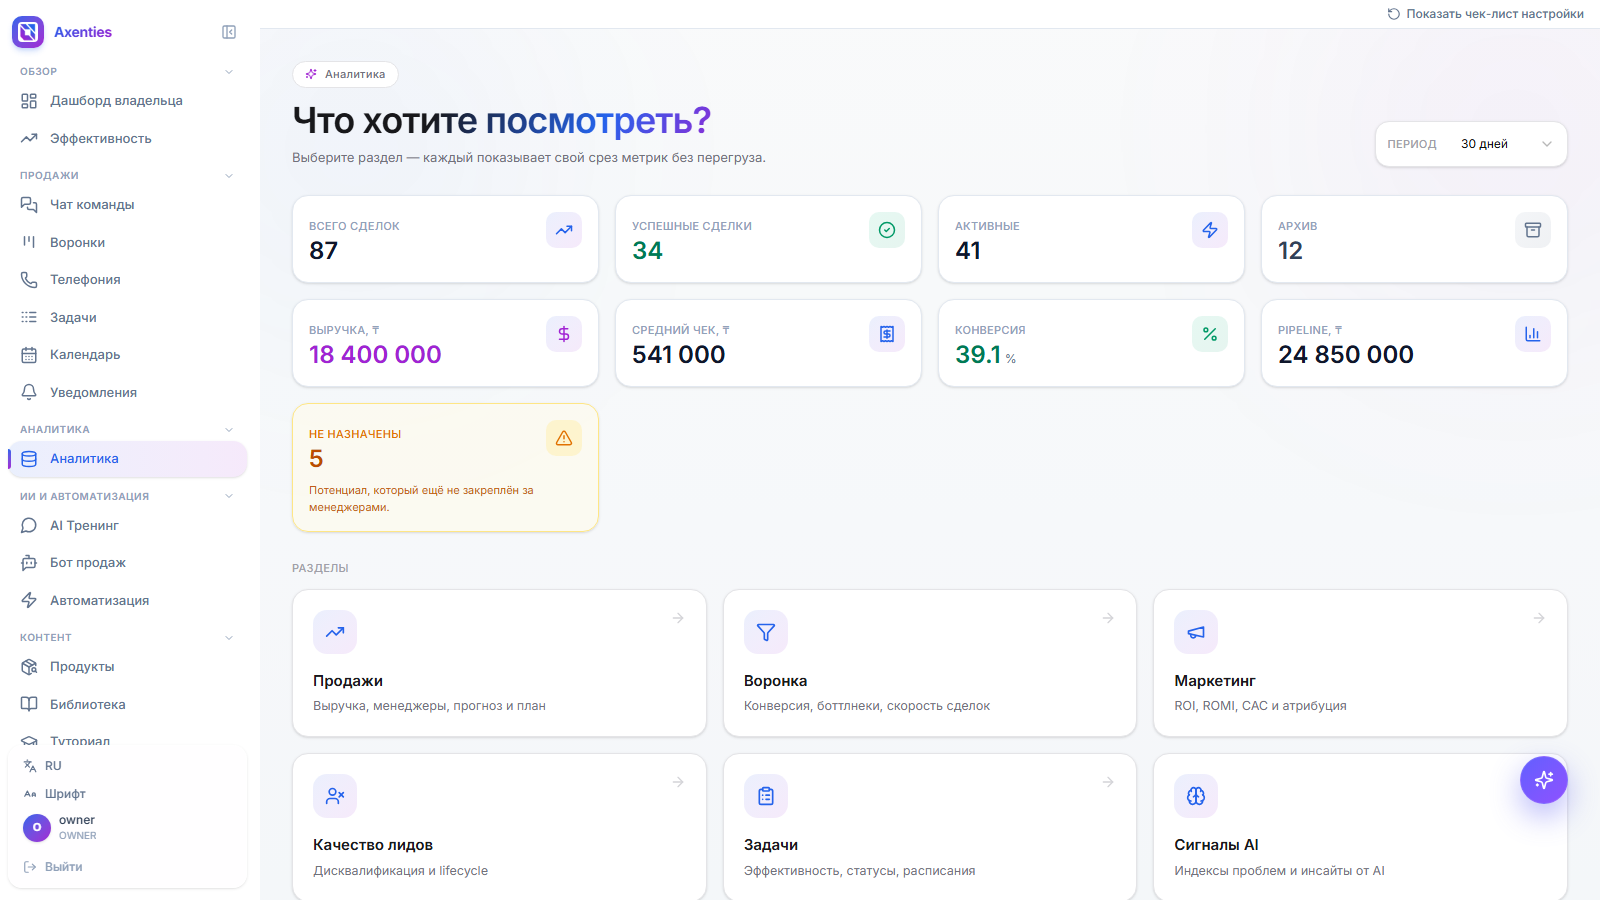This screenshot has width=1600, height=900.
Task: Click the Маркетинг megaphone icon
Action: [x=1196, y=632]
